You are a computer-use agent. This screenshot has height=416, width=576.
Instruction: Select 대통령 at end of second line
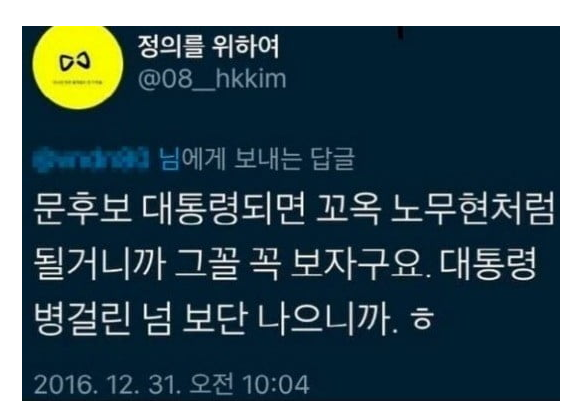pyautogui.click(x=489, y=264)
